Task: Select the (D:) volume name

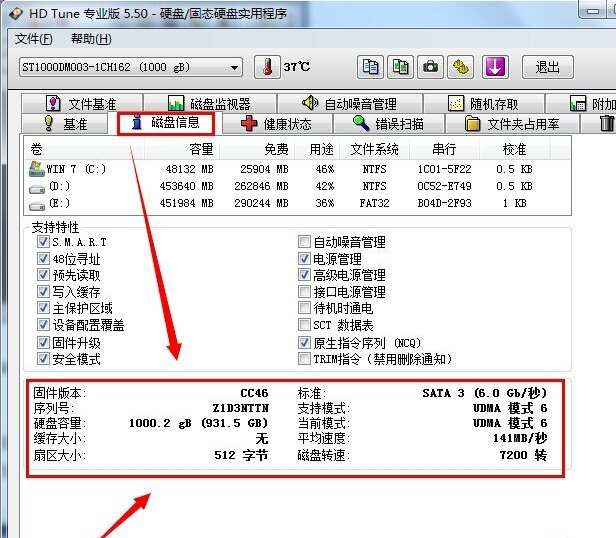Action: 59,186
